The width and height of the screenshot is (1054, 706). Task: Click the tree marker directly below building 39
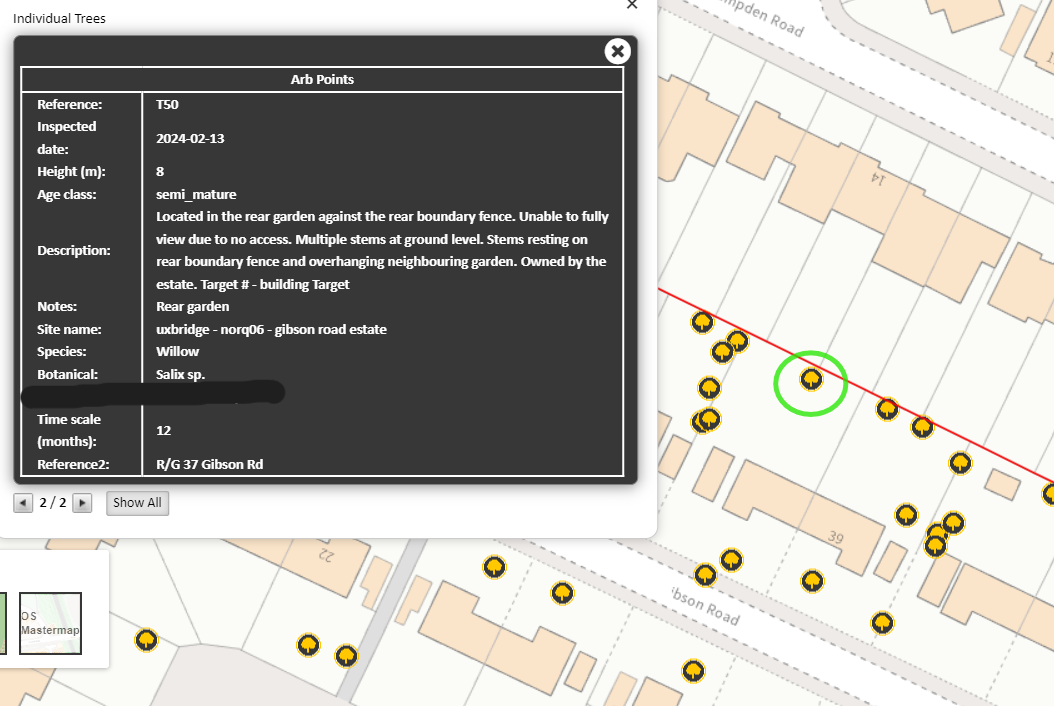(812, 580)
